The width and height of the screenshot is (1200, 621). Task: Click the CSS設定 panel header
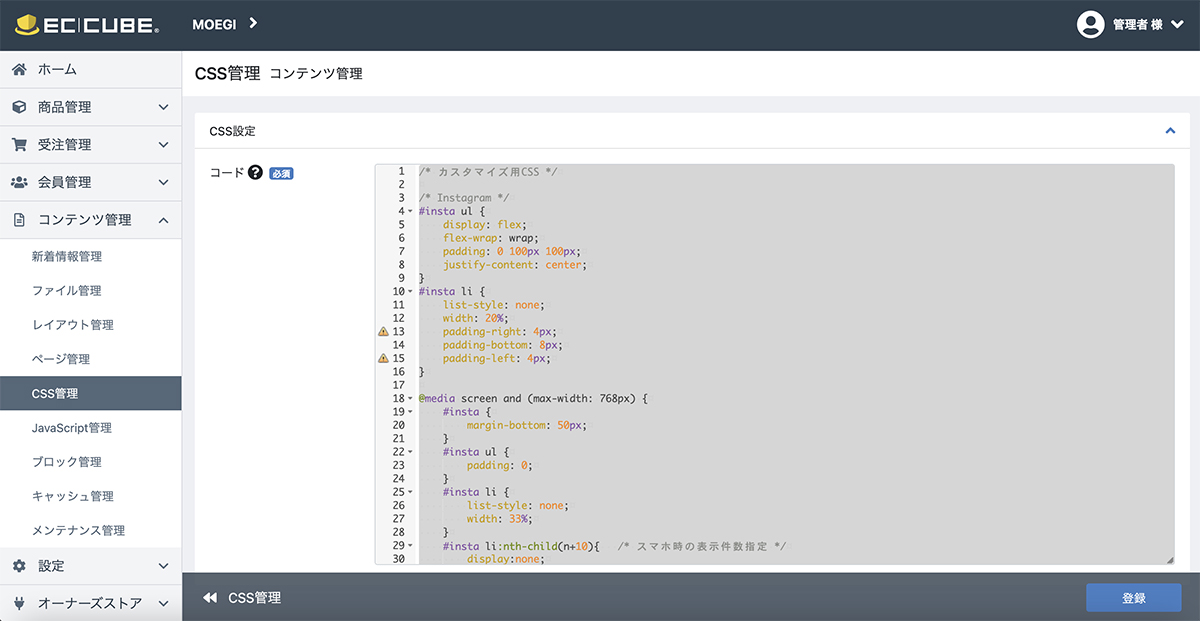[x=691, y=131]
